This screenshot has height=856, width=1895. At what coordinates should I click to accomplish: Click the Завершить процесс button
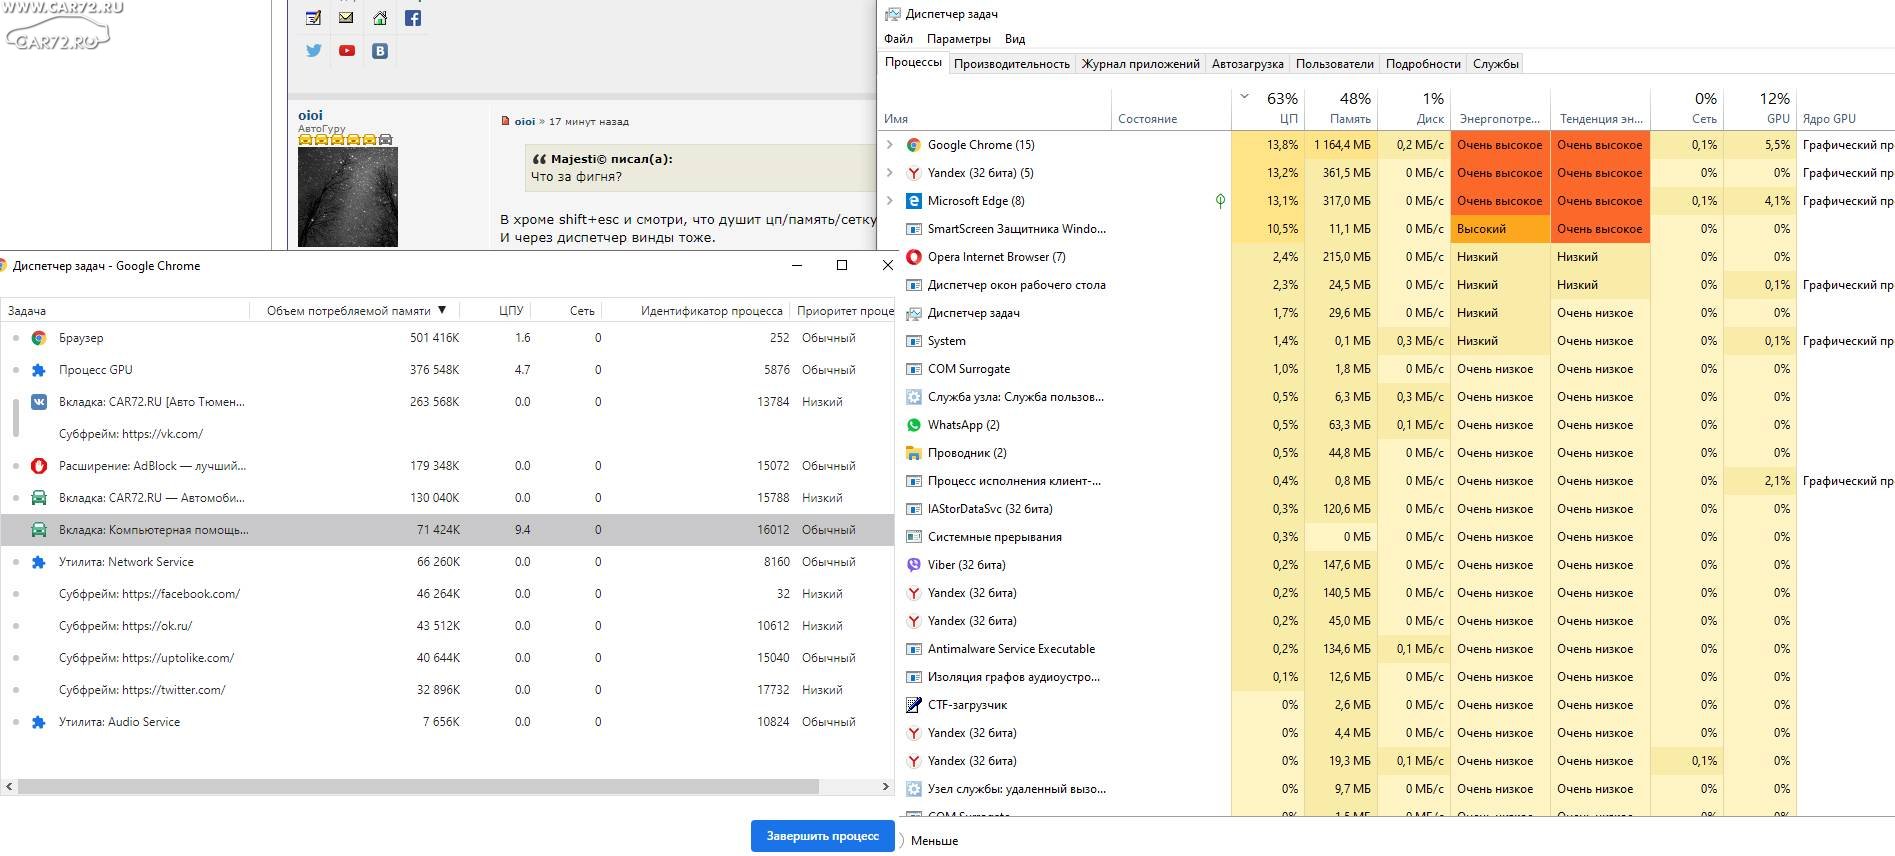pyautogui.click(x=822, y=836)
